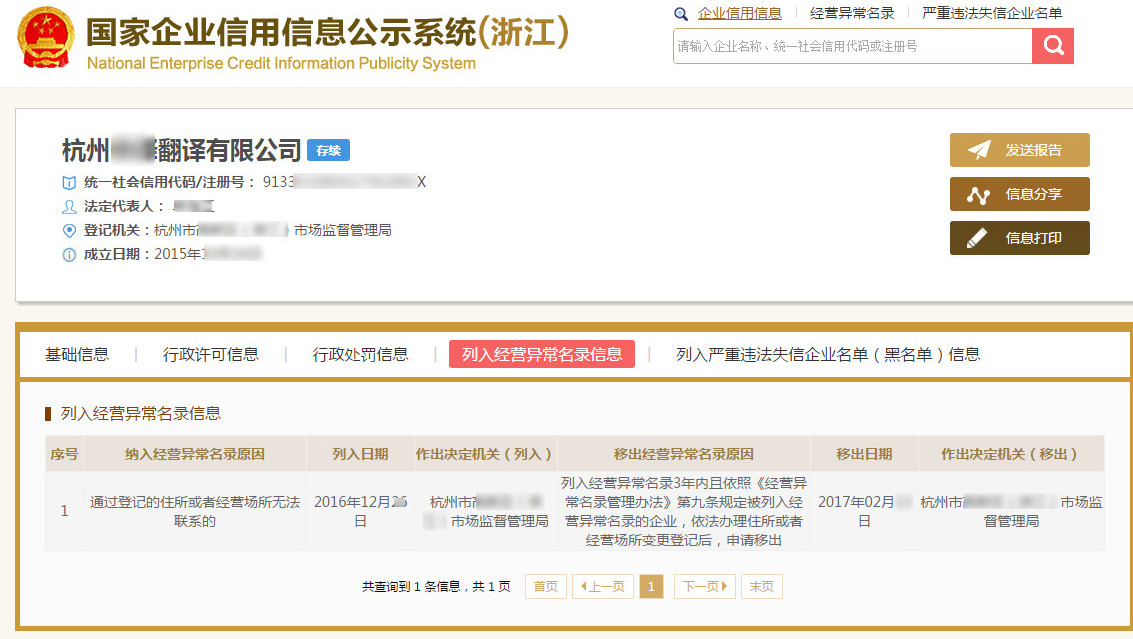Viewport: 1133px width, 639px height.
Task: Select 经营异常名录 search category
Action: [852, 13]
